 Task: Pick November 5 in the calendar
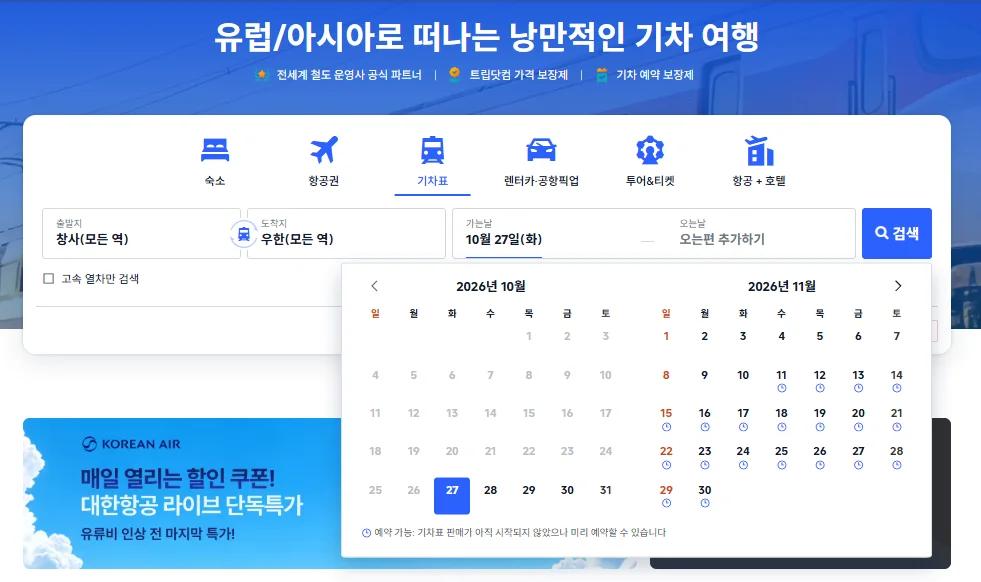click(x=820, y=337)
